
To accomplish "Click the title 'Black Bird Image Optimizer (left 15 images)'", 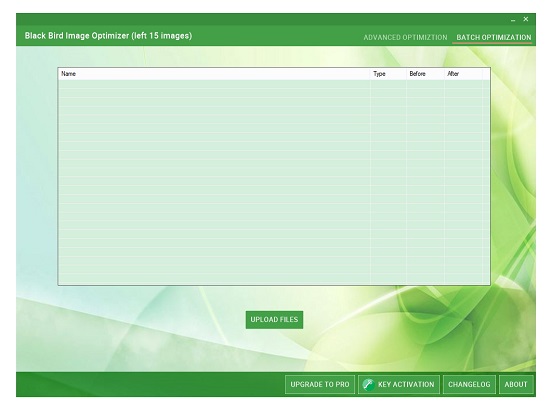I will coord(108,36).
